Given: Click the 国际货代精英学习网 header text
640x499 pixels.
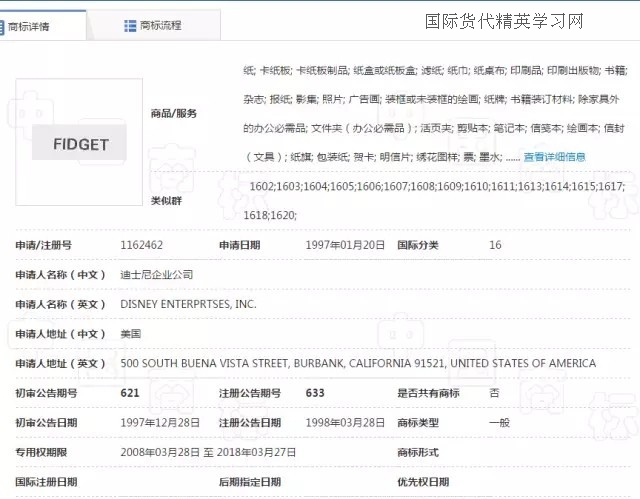Looking at the screenshot, I should click(505, 21).
